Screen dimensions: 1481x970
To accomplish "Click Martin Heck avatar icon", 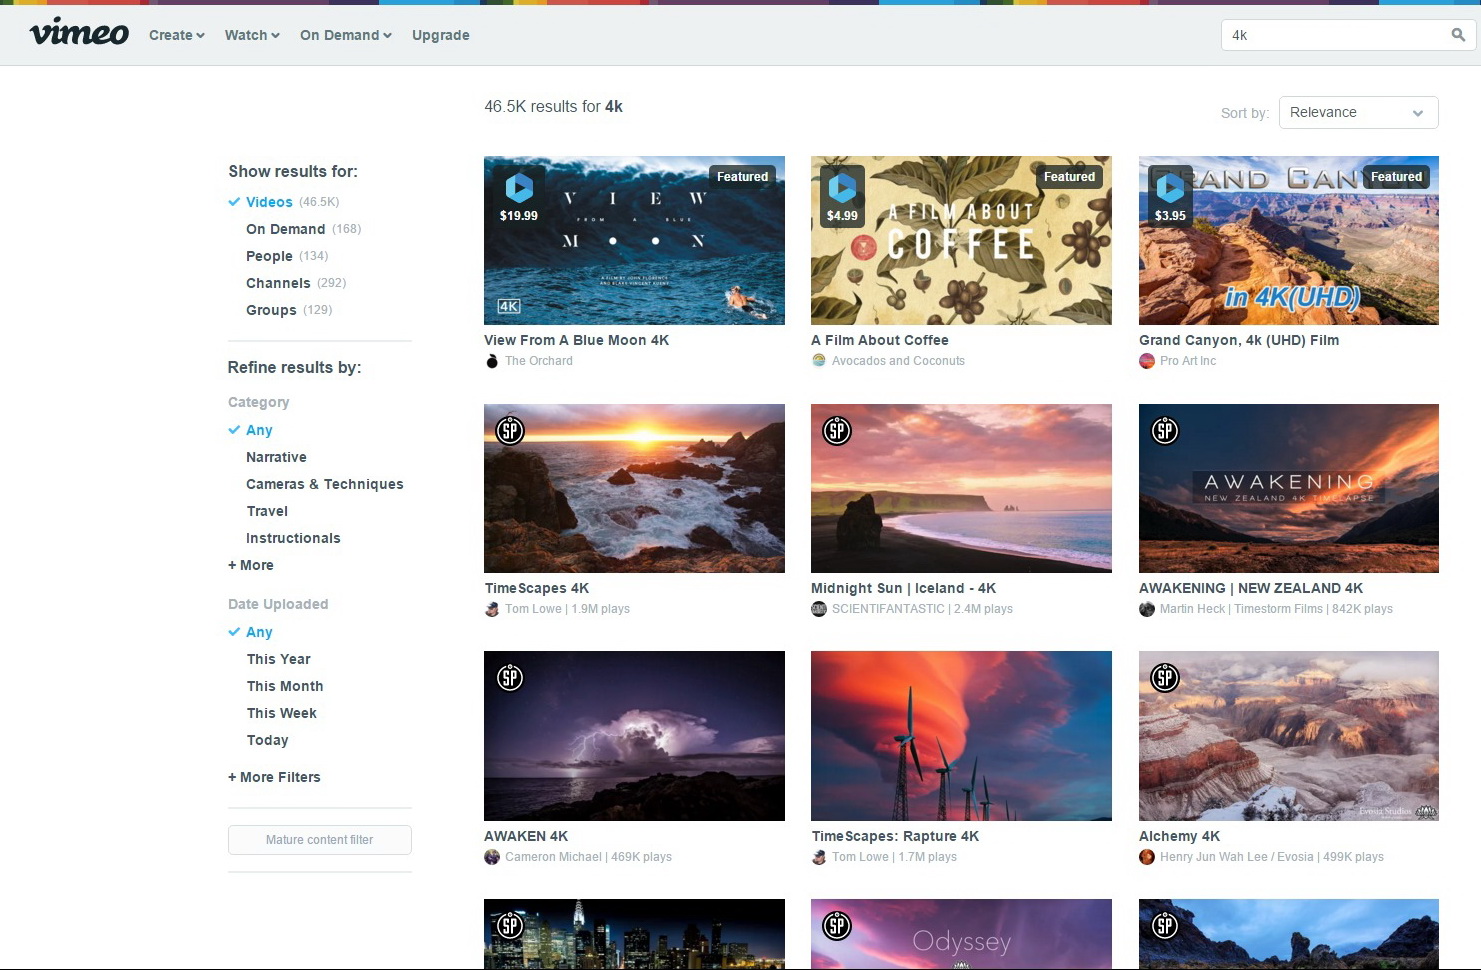I will [1147, 609].
